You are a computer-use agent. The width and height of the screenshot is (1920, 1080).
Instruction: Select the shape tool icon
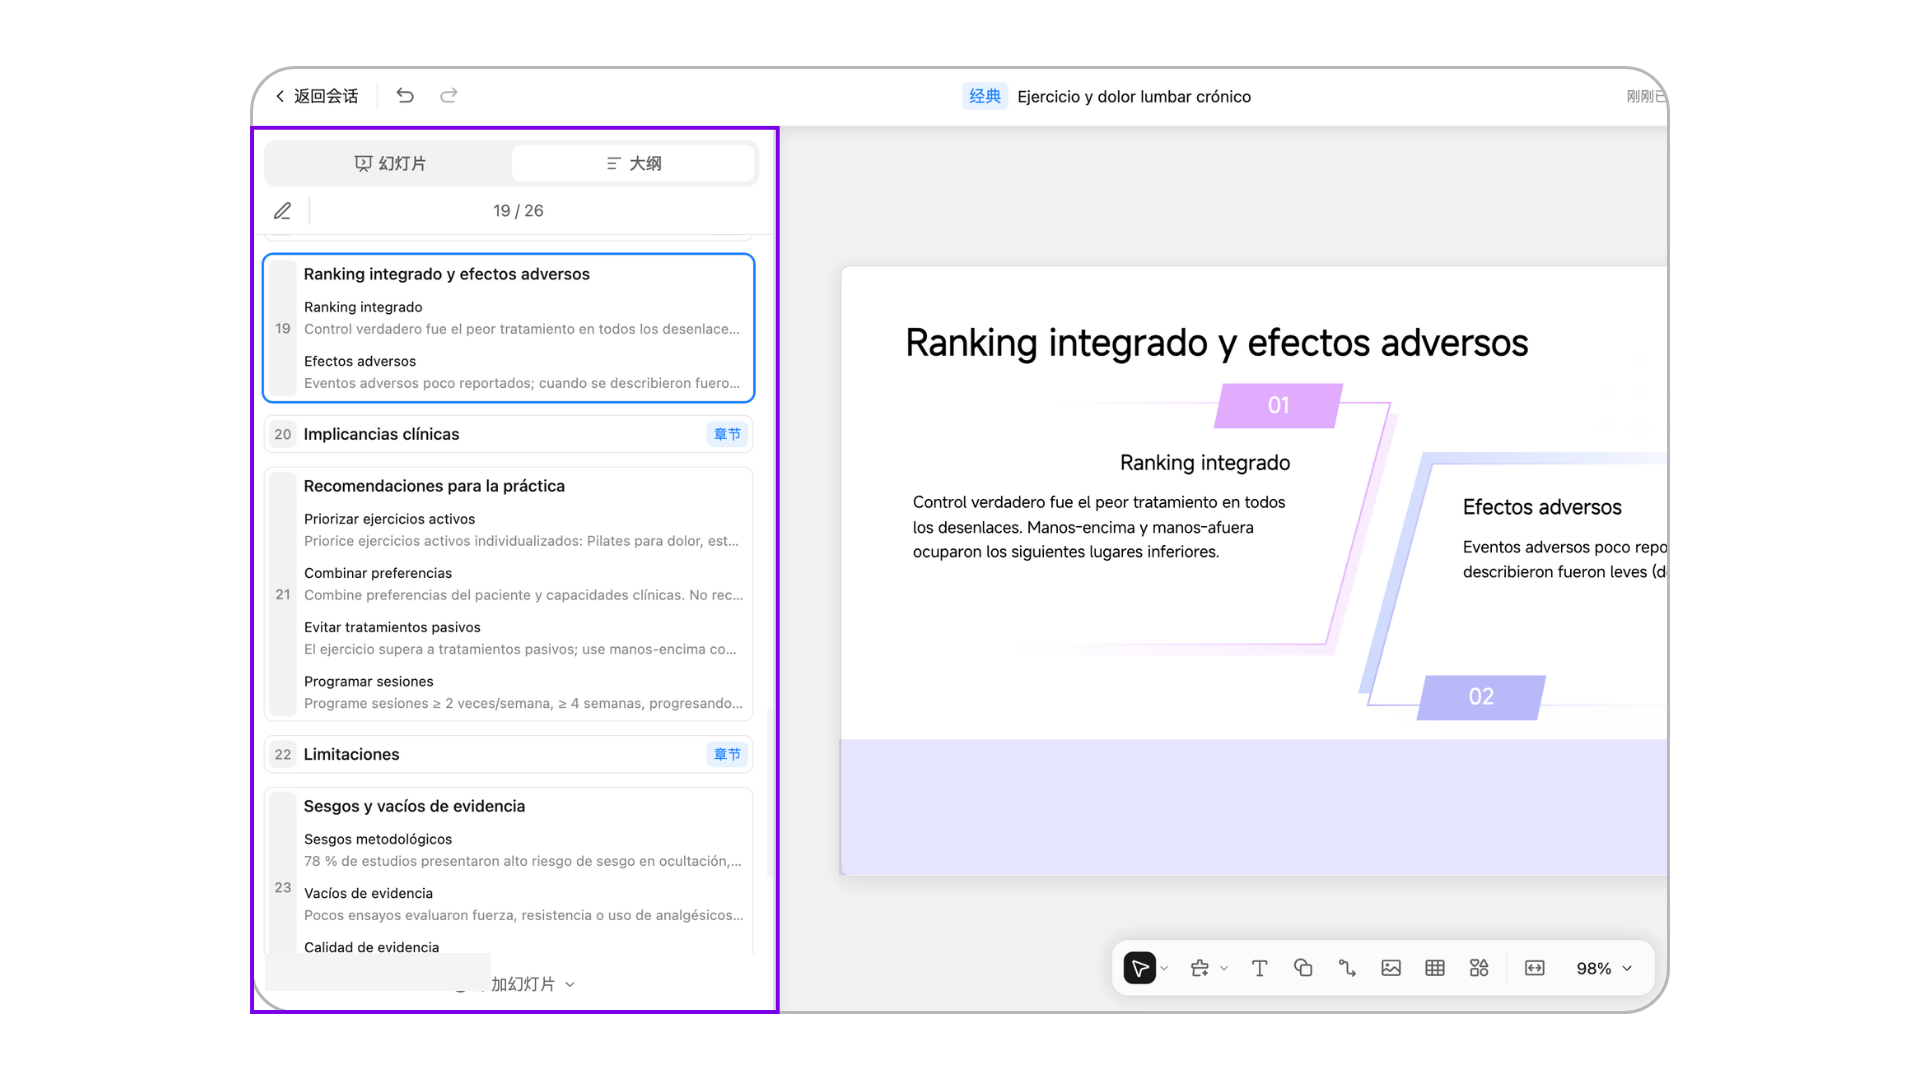click(1303, 968)
